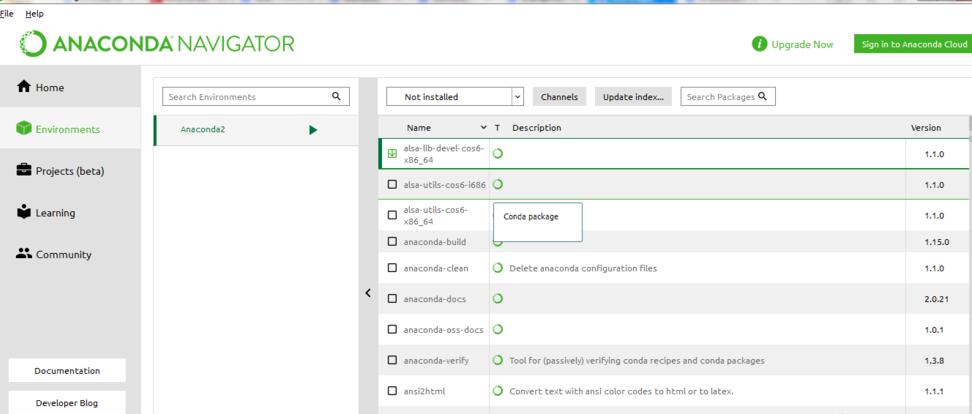
Task: Collapse environments panel with left chevron
Action: 366,292
